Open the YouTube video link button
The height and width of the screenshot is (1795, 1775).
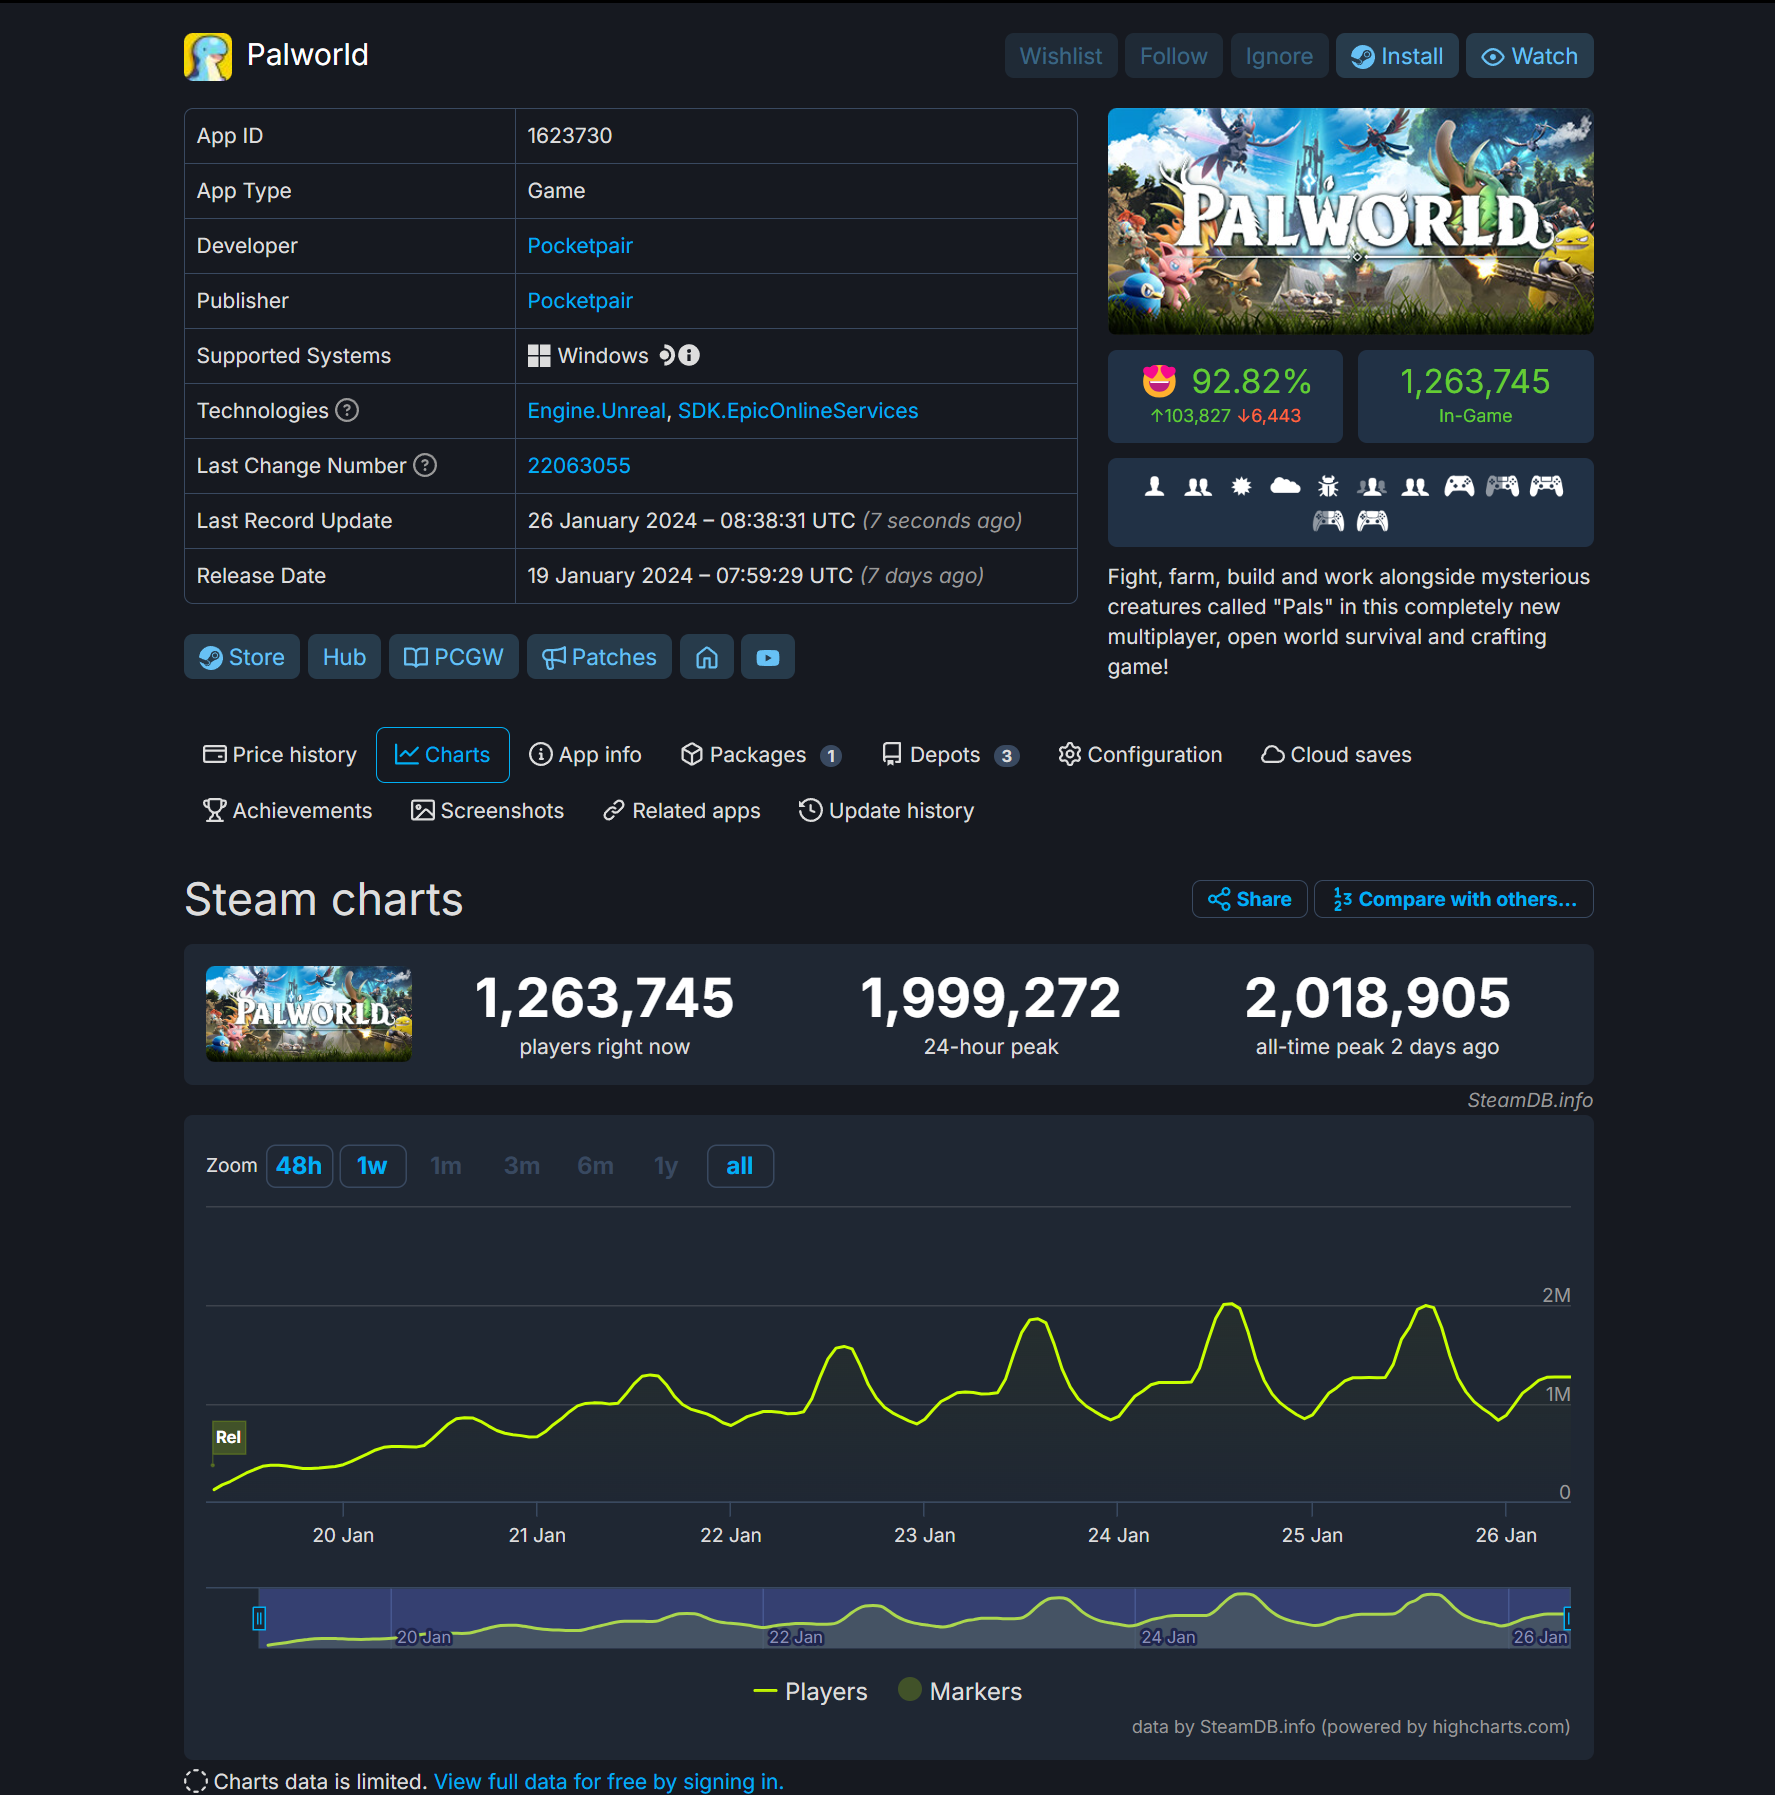[768, 657]
